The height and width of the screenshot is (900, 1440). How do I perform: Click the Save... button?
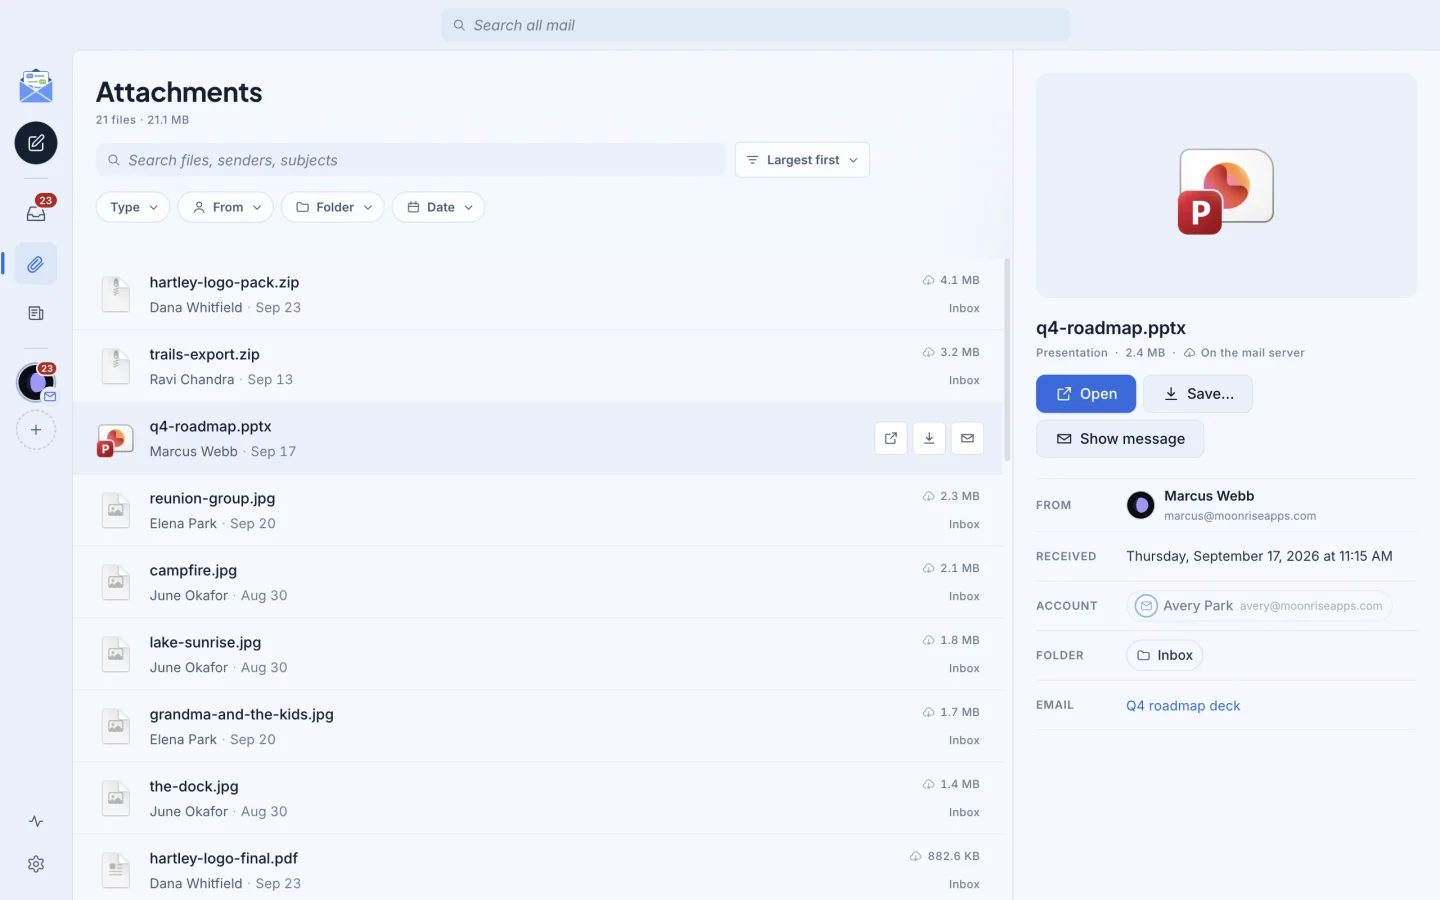click(x=1198, y=394)
